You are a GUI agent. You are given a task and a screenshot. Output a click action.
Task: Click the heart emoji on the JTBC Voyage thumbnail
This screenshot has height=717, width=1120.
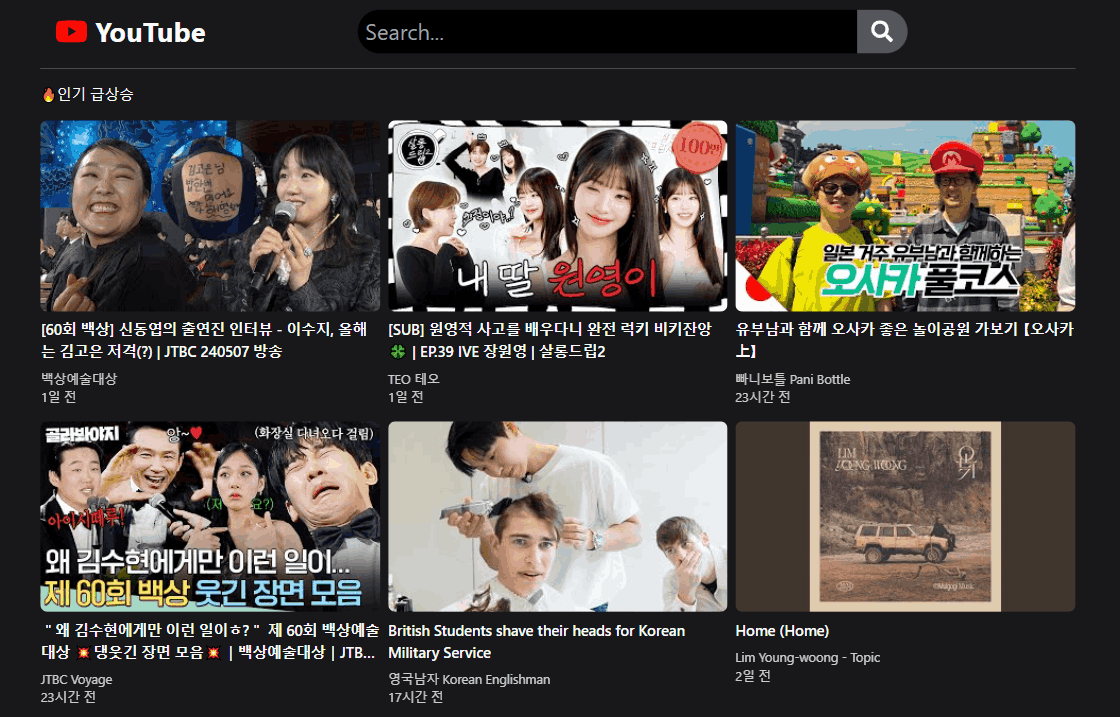(196, 433)
